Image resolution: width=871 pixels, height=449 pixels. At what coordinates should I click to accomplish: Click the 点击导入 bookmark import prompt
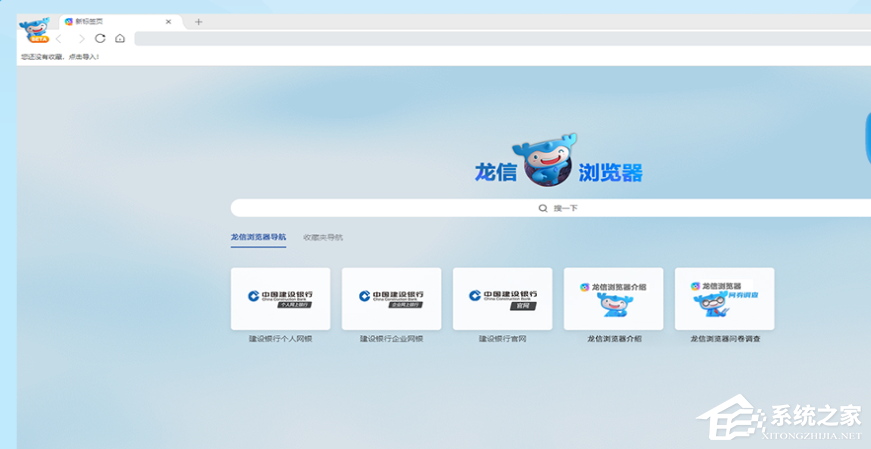(x=83, y=57)
